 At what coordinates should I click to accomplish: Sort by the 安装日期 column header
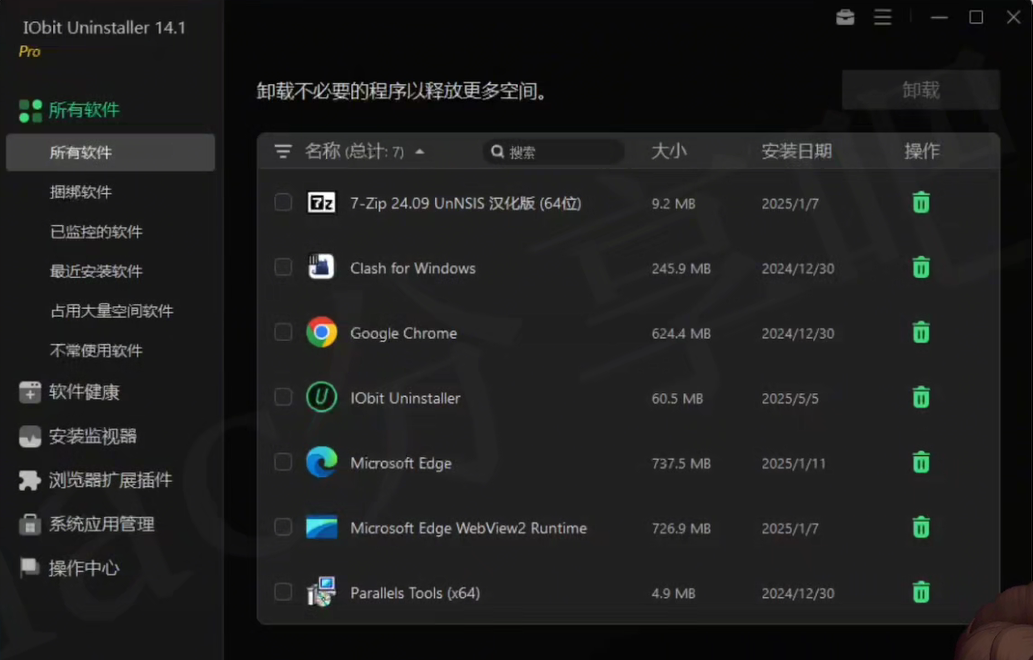pos(796,151)
